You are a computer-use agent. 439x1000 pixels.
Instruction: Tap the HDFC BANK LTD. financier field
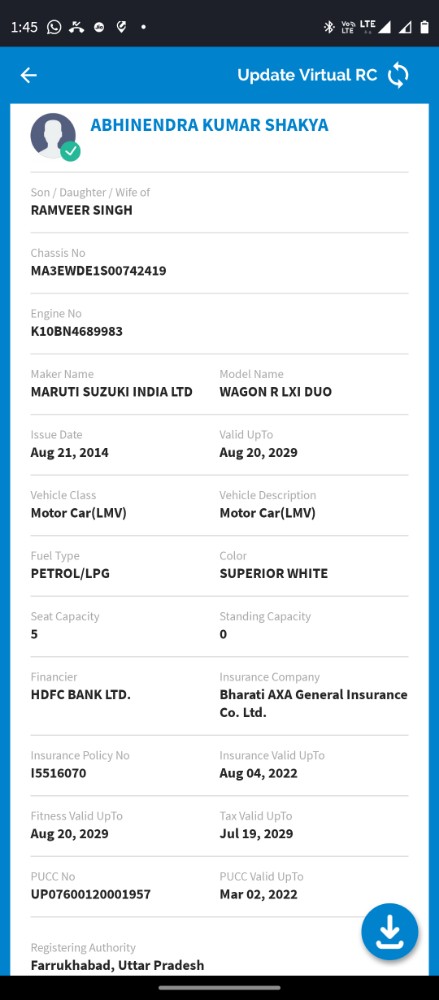[x=80, y=695]
